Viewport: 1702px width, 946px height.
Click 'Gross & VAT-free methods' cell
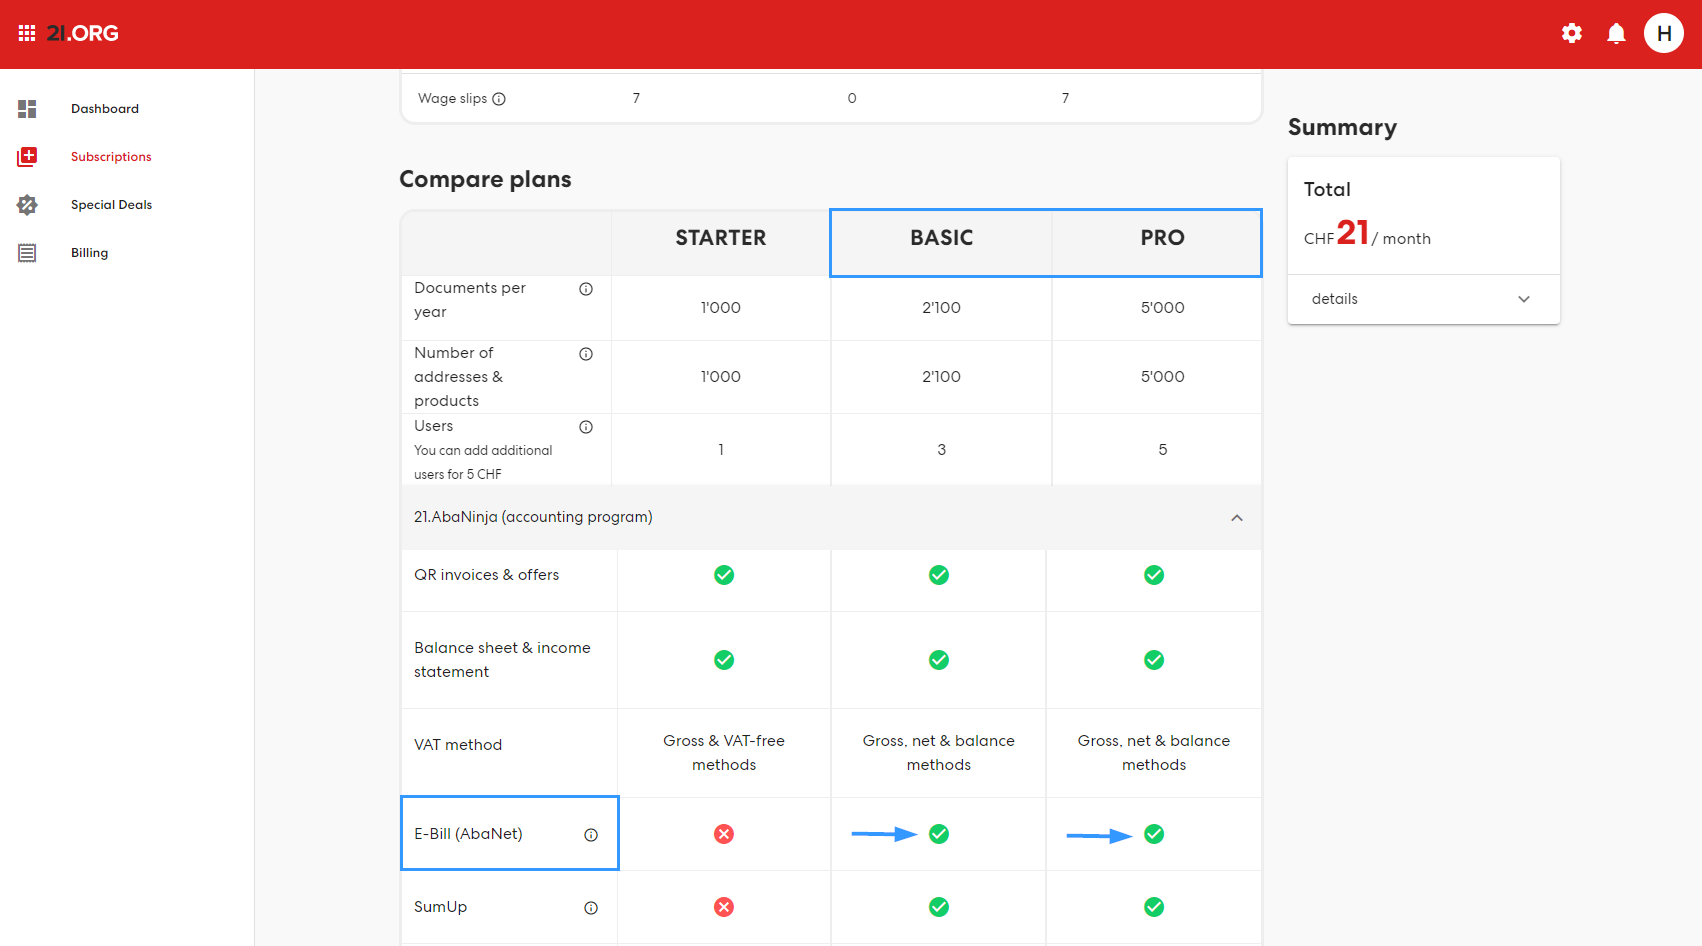pos(724,753)
